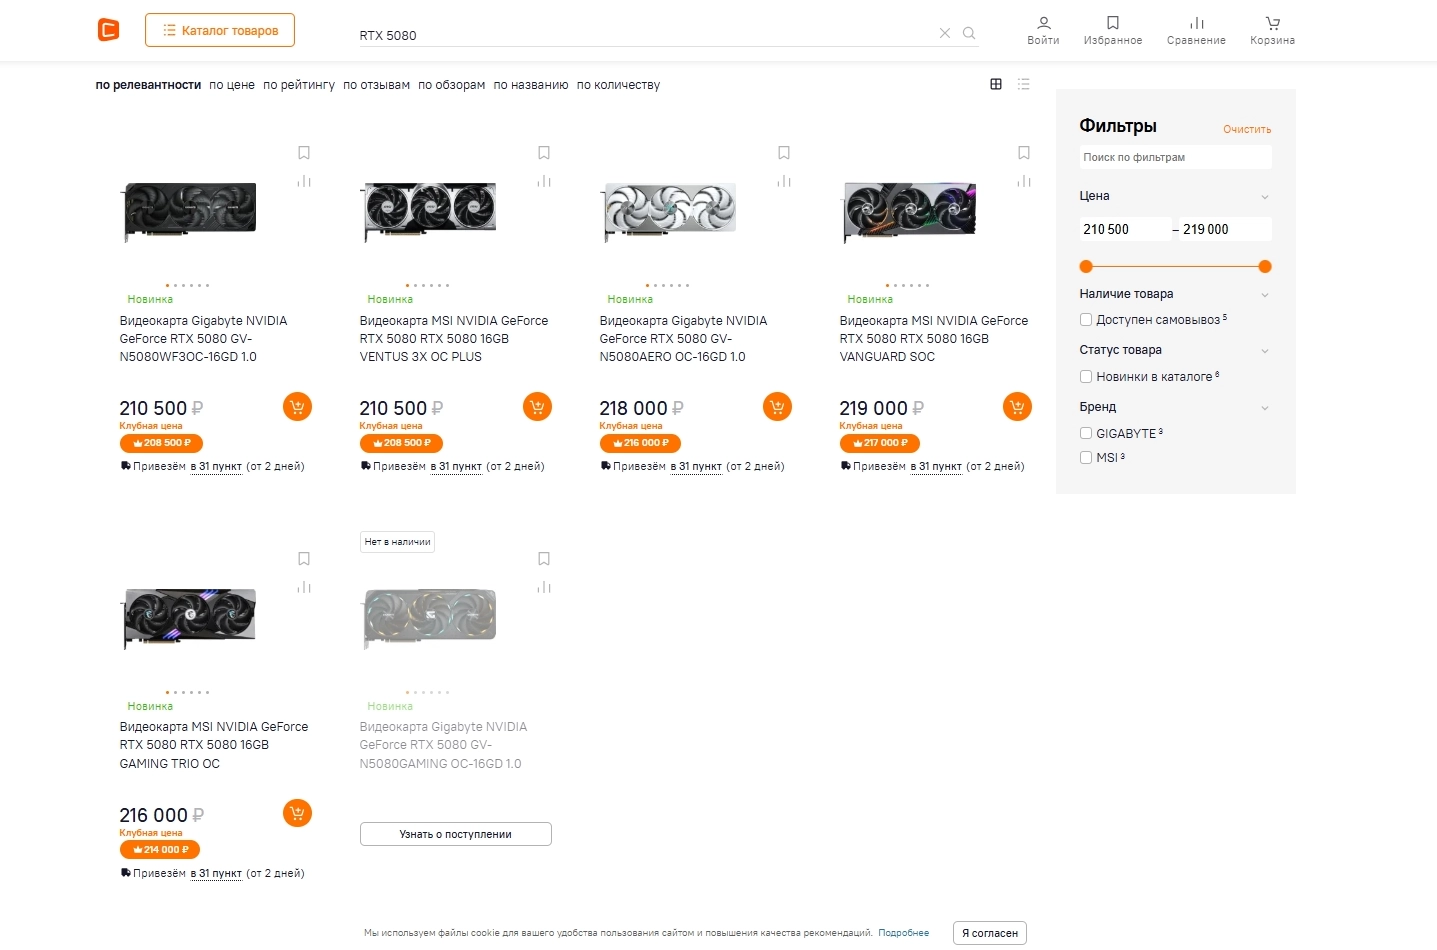The width and height of the screenshot is (1437, 950).
Task: Add MSI GAMING TRIO OC to cart
Action: click(297, 813)
